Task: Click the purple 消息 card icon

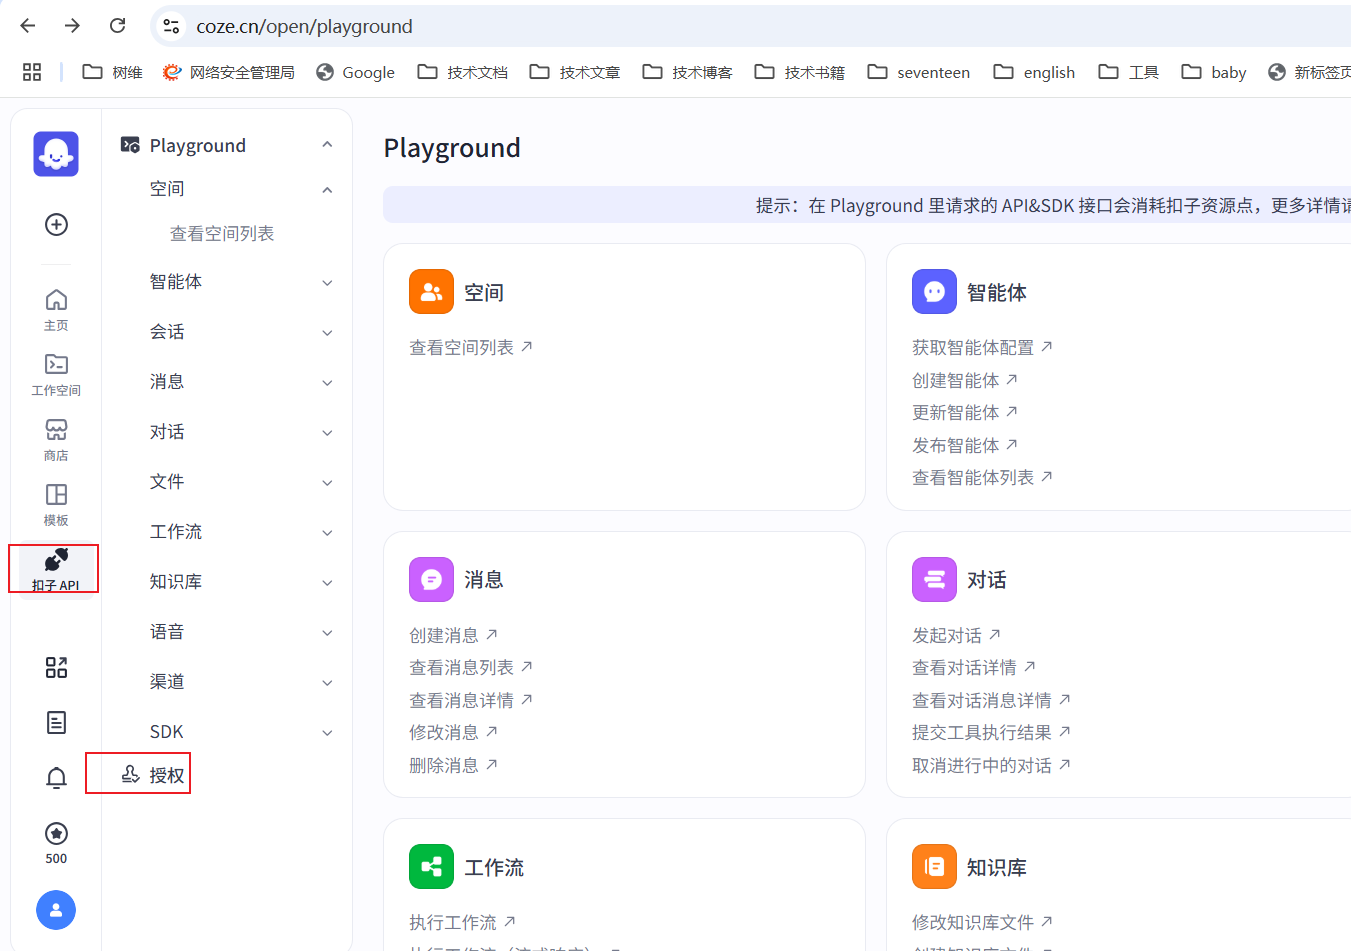Action: (431, 580)
